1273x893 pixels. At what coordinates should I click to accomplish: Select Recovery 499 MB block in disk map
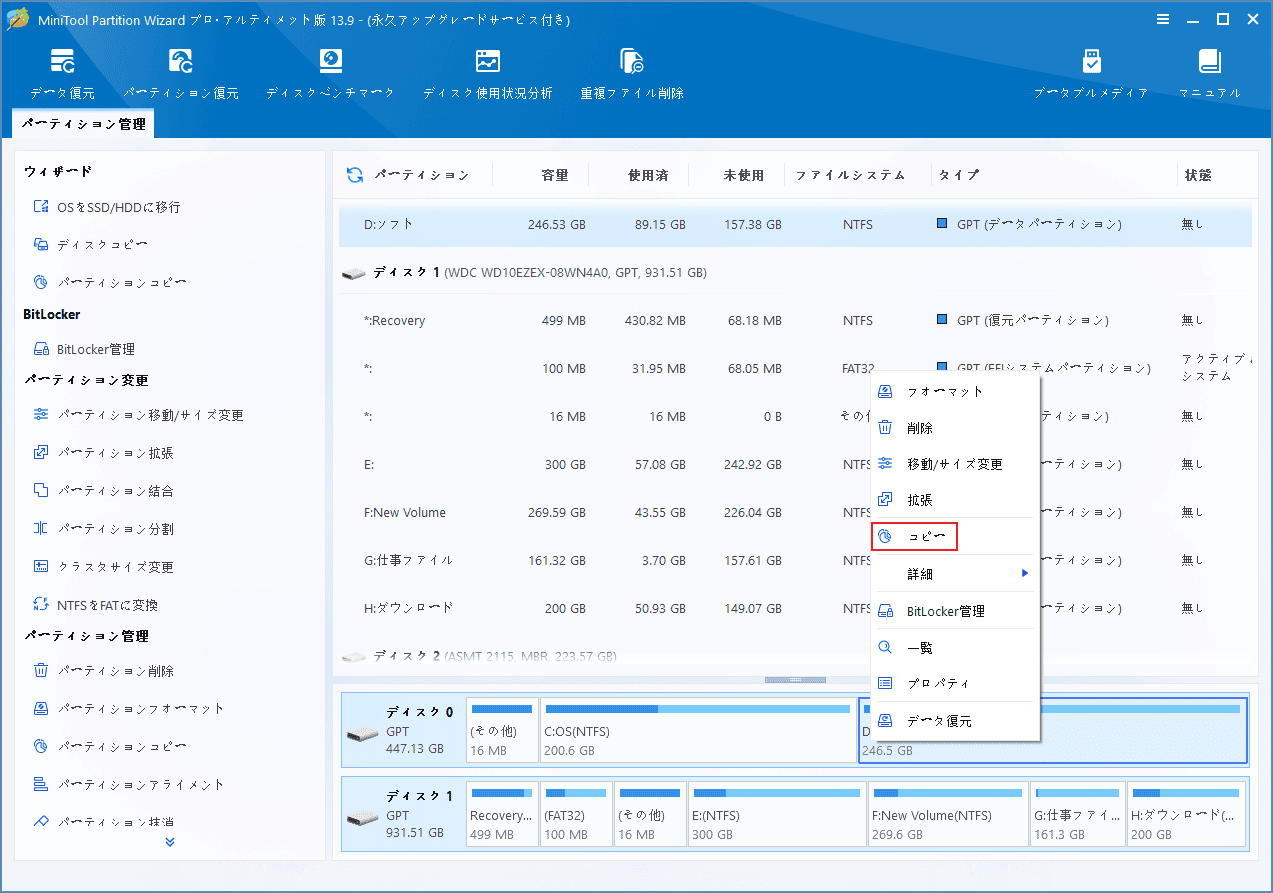(x=502, y=813)
